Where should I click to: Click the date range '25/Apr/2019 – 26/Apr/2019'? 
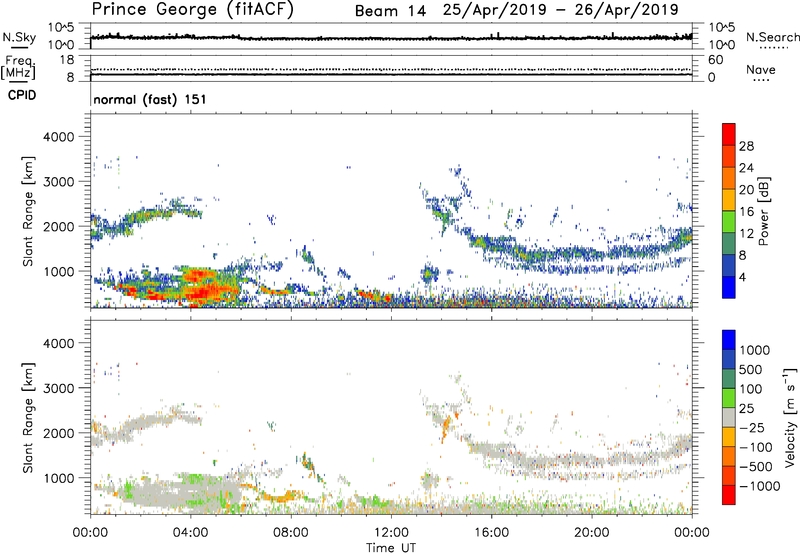click(x=561, y=10)
